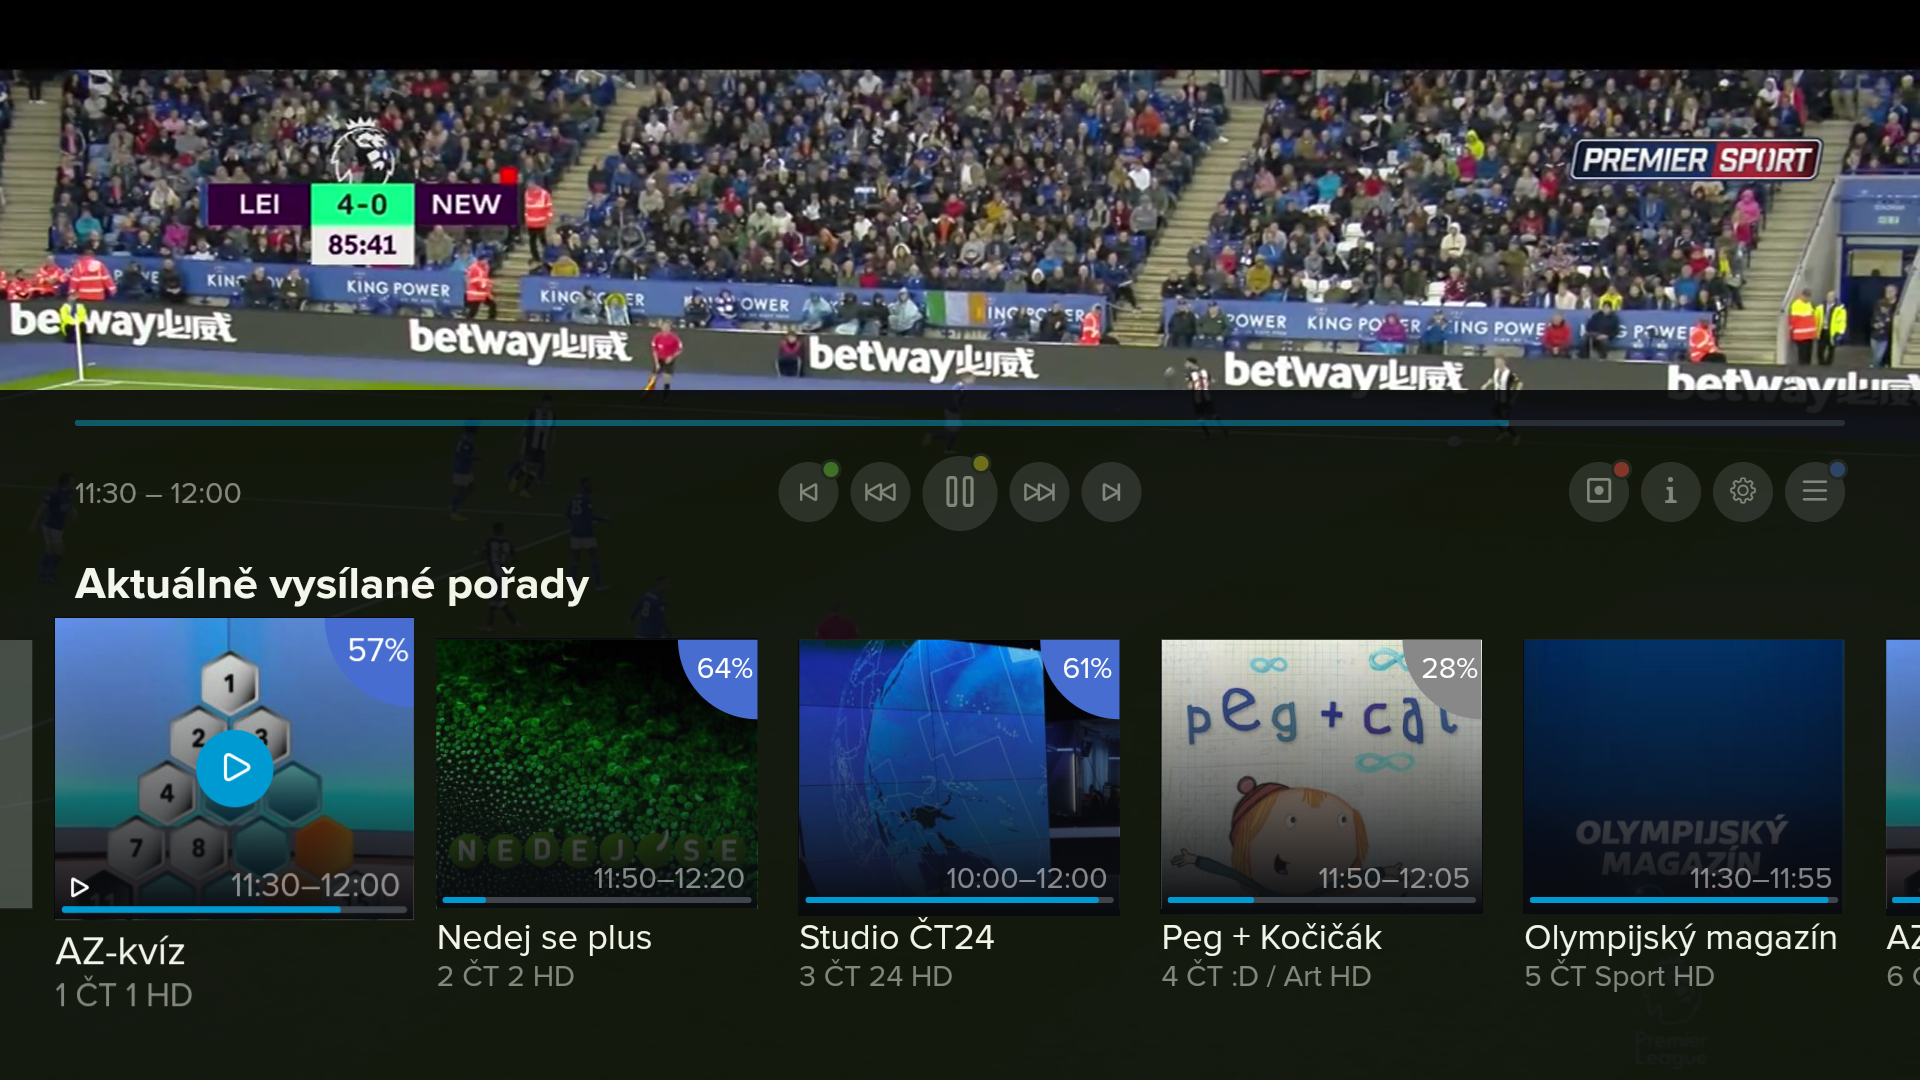
Task: Open playback settings via the gear icon
Action: (x=1743, y=491)
